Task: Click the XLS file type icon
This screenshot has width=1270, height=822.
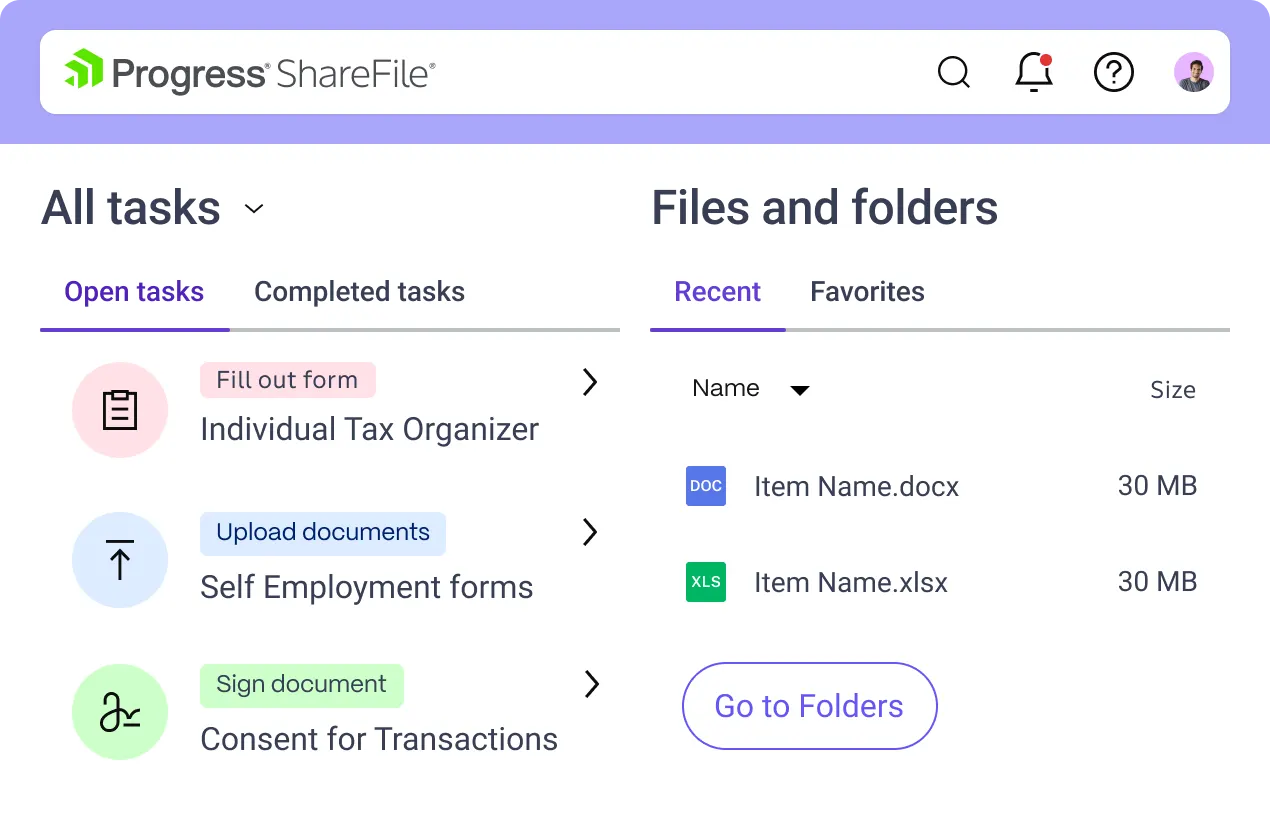Action: [x=706, y=582]
